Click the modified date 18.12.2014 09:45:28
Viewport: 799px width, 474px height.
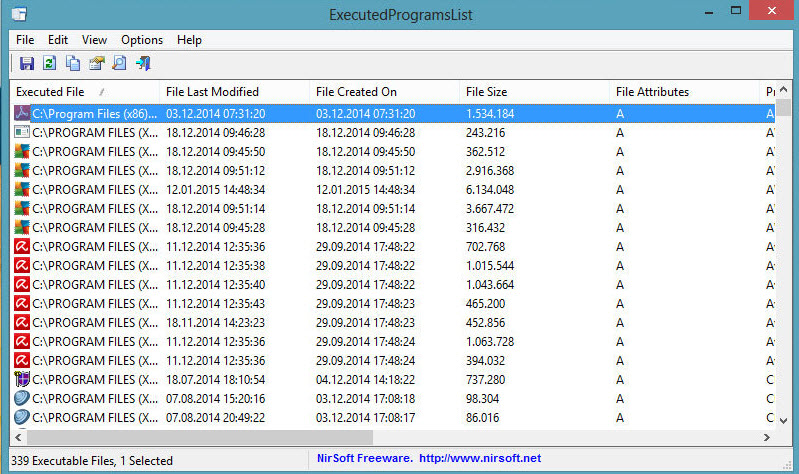coord(216,228)
